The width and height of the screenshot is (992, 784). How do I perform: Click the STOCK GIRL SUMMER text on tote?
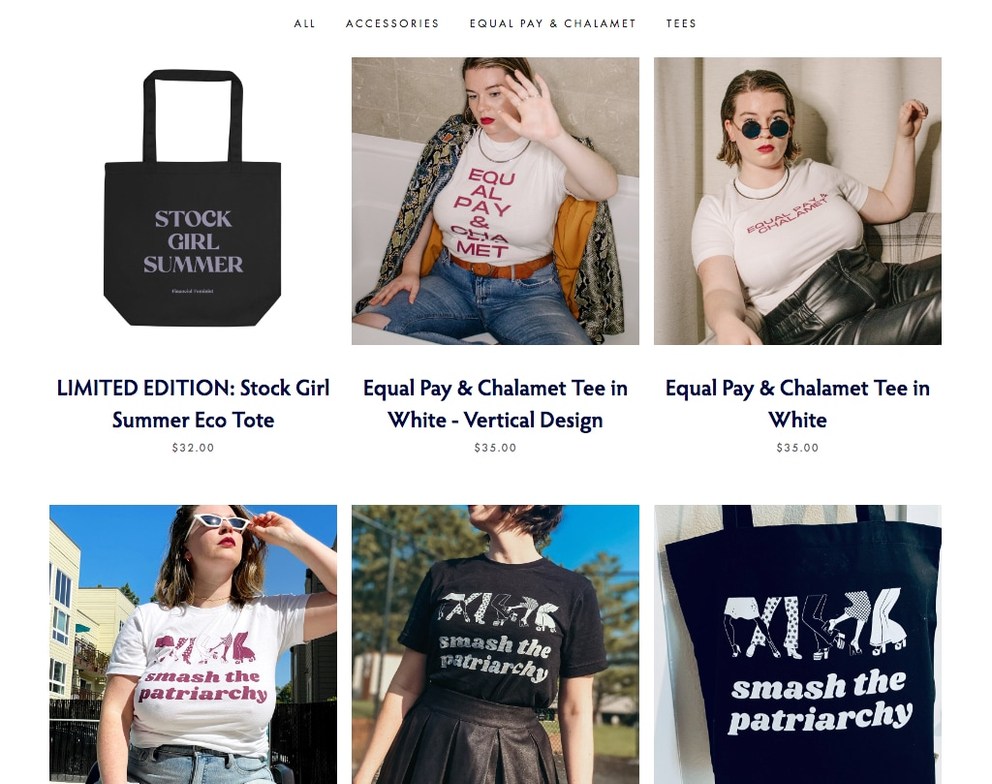(193, 242)
